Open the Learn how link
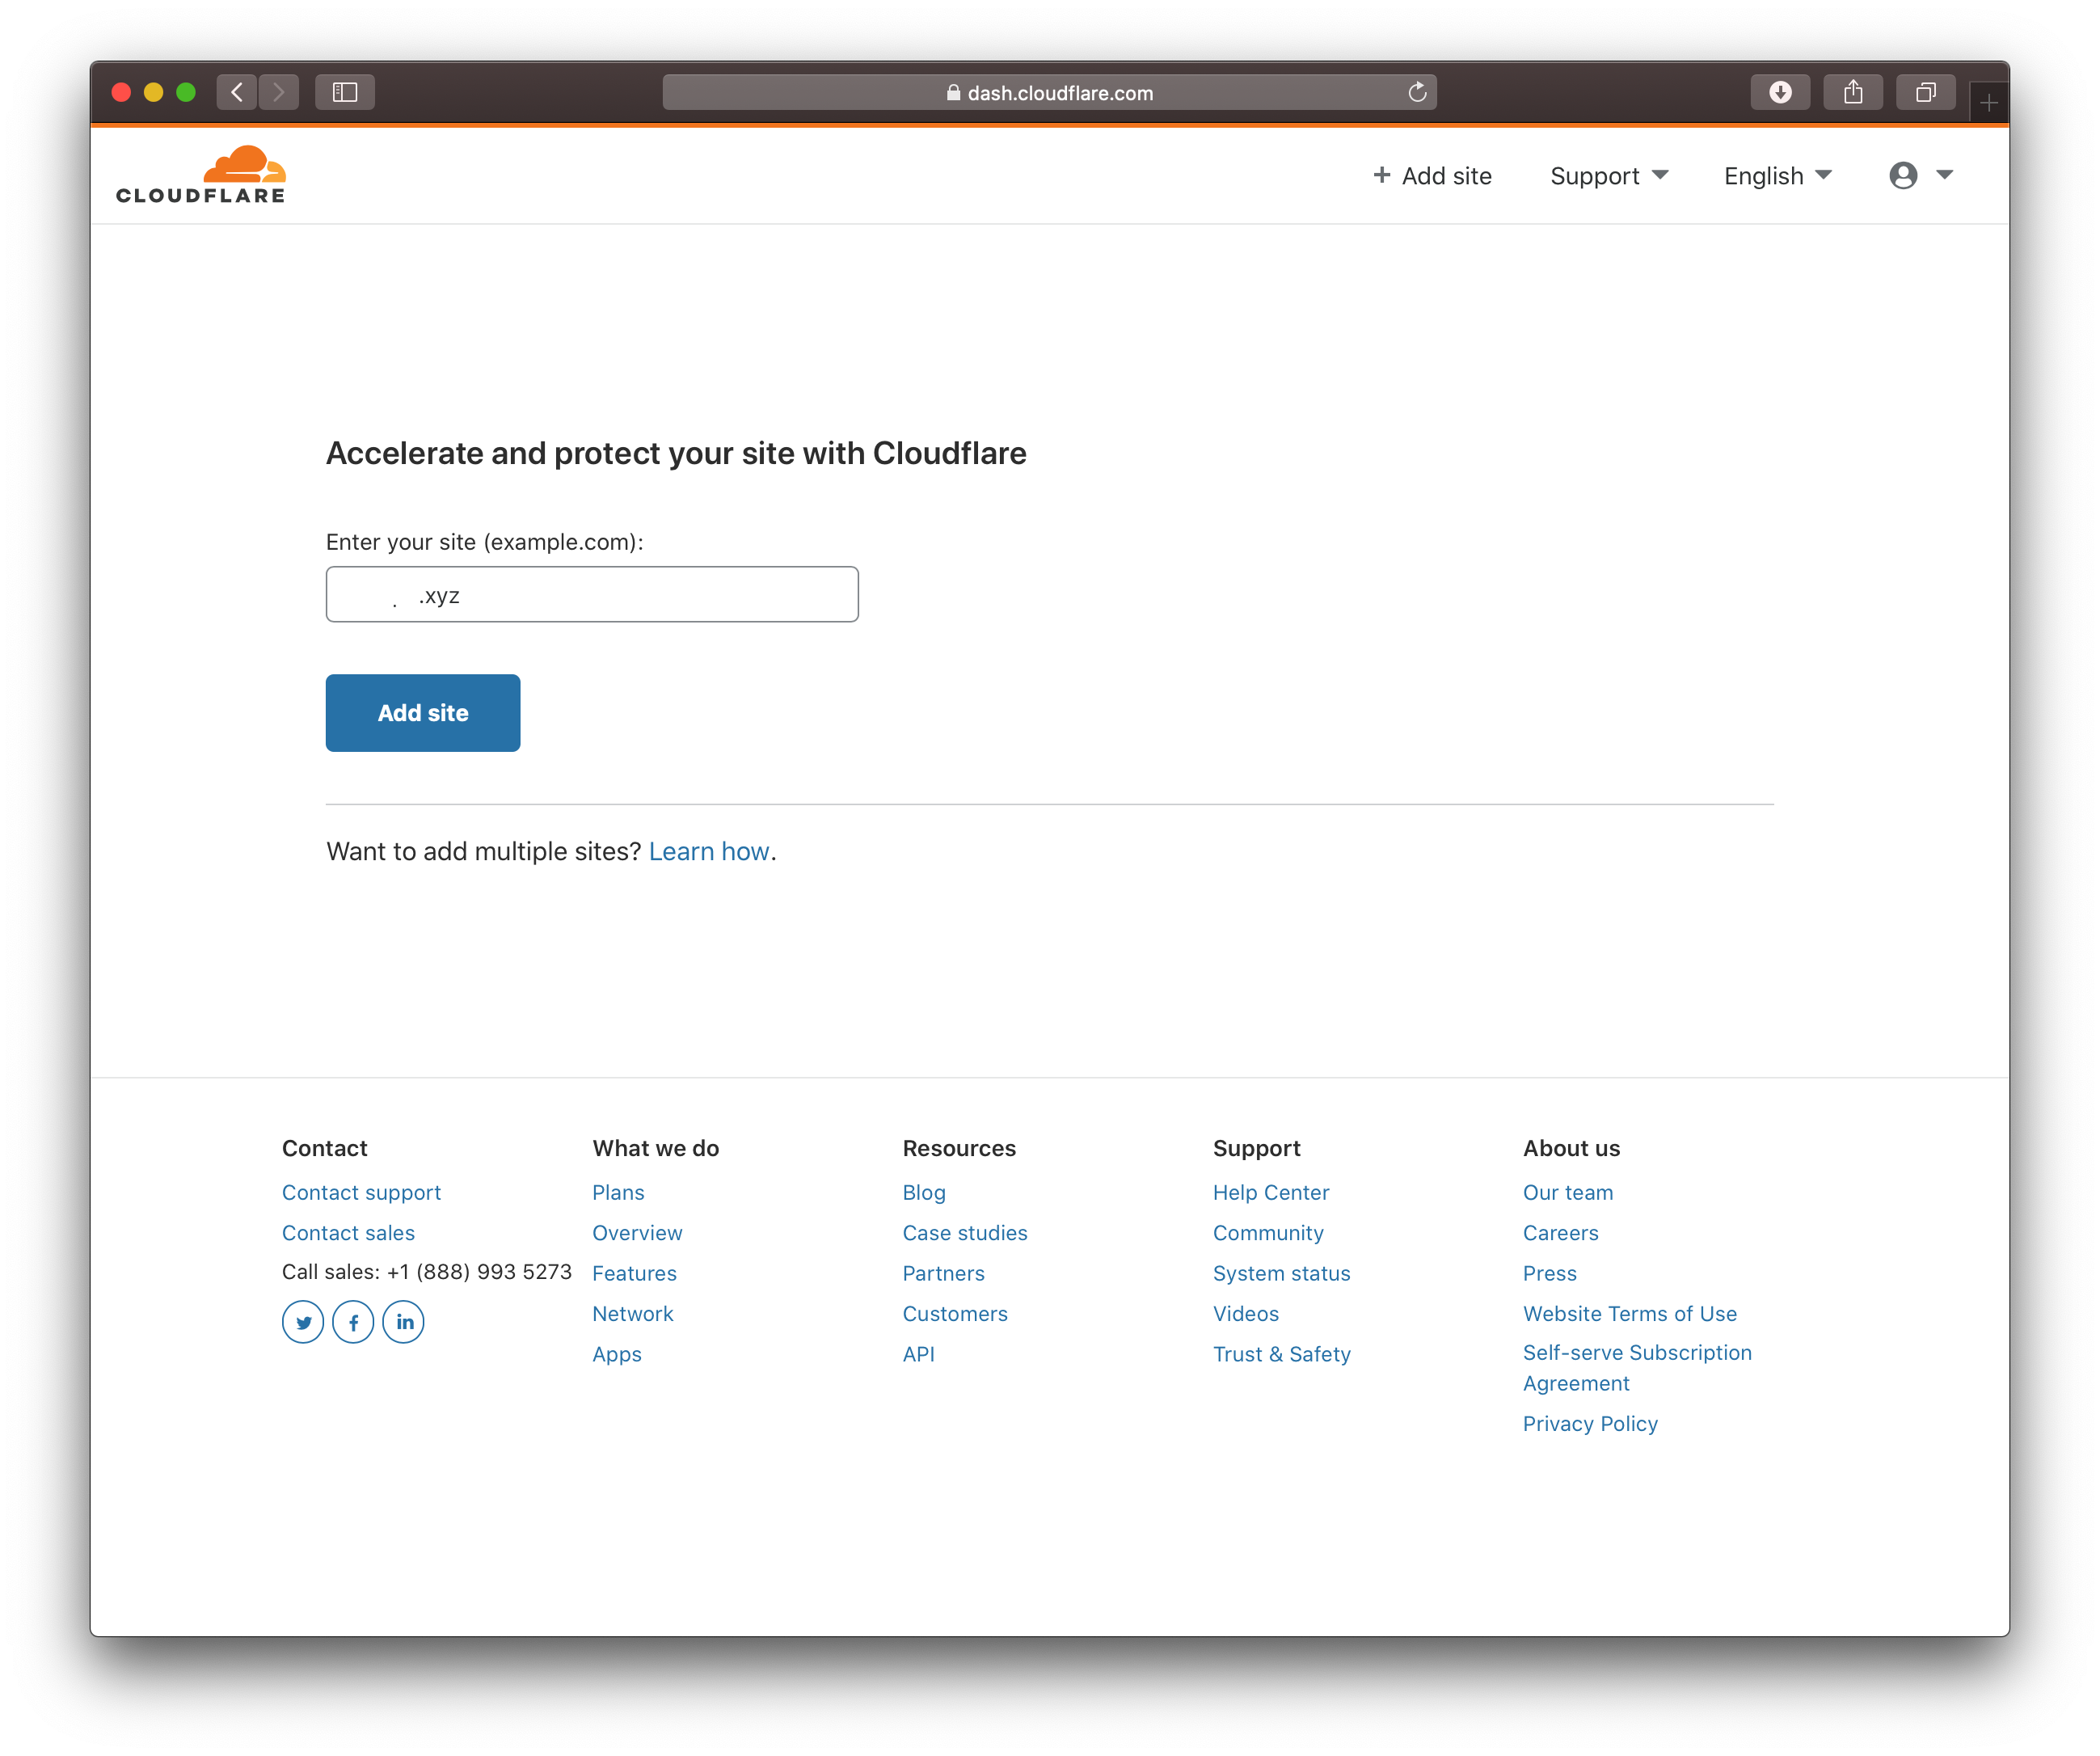2100x1756 pixels. [709, 851]
